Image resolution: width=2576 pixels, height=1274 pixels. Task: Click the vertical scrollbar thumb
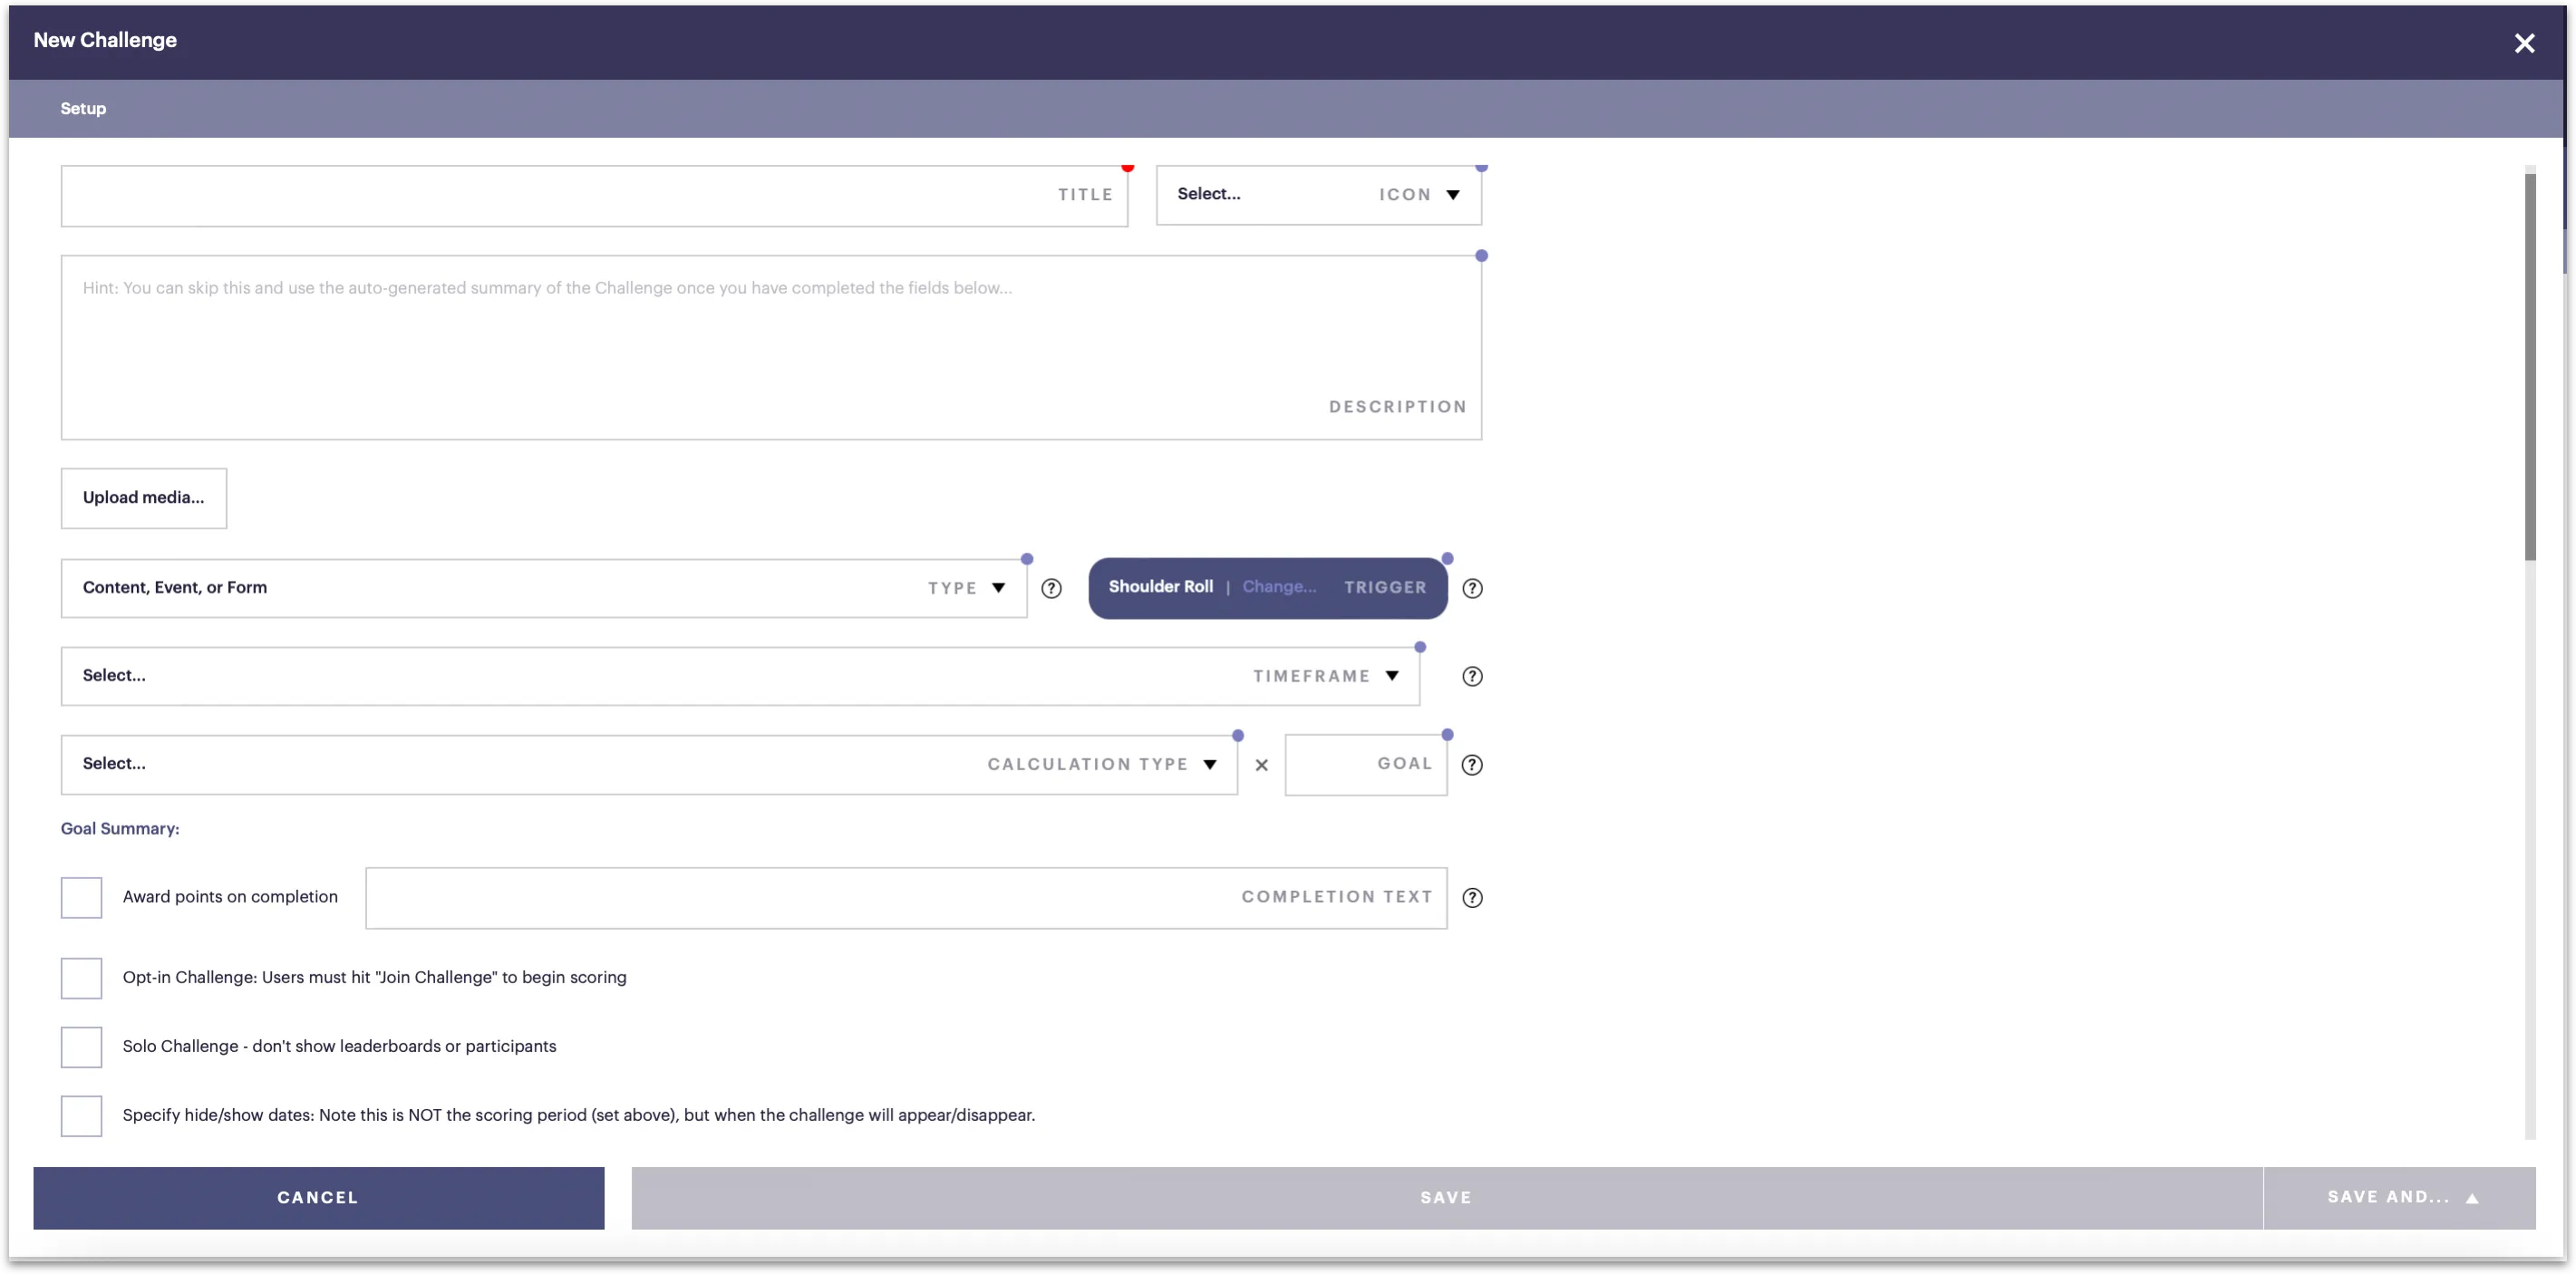[2530, 367]
